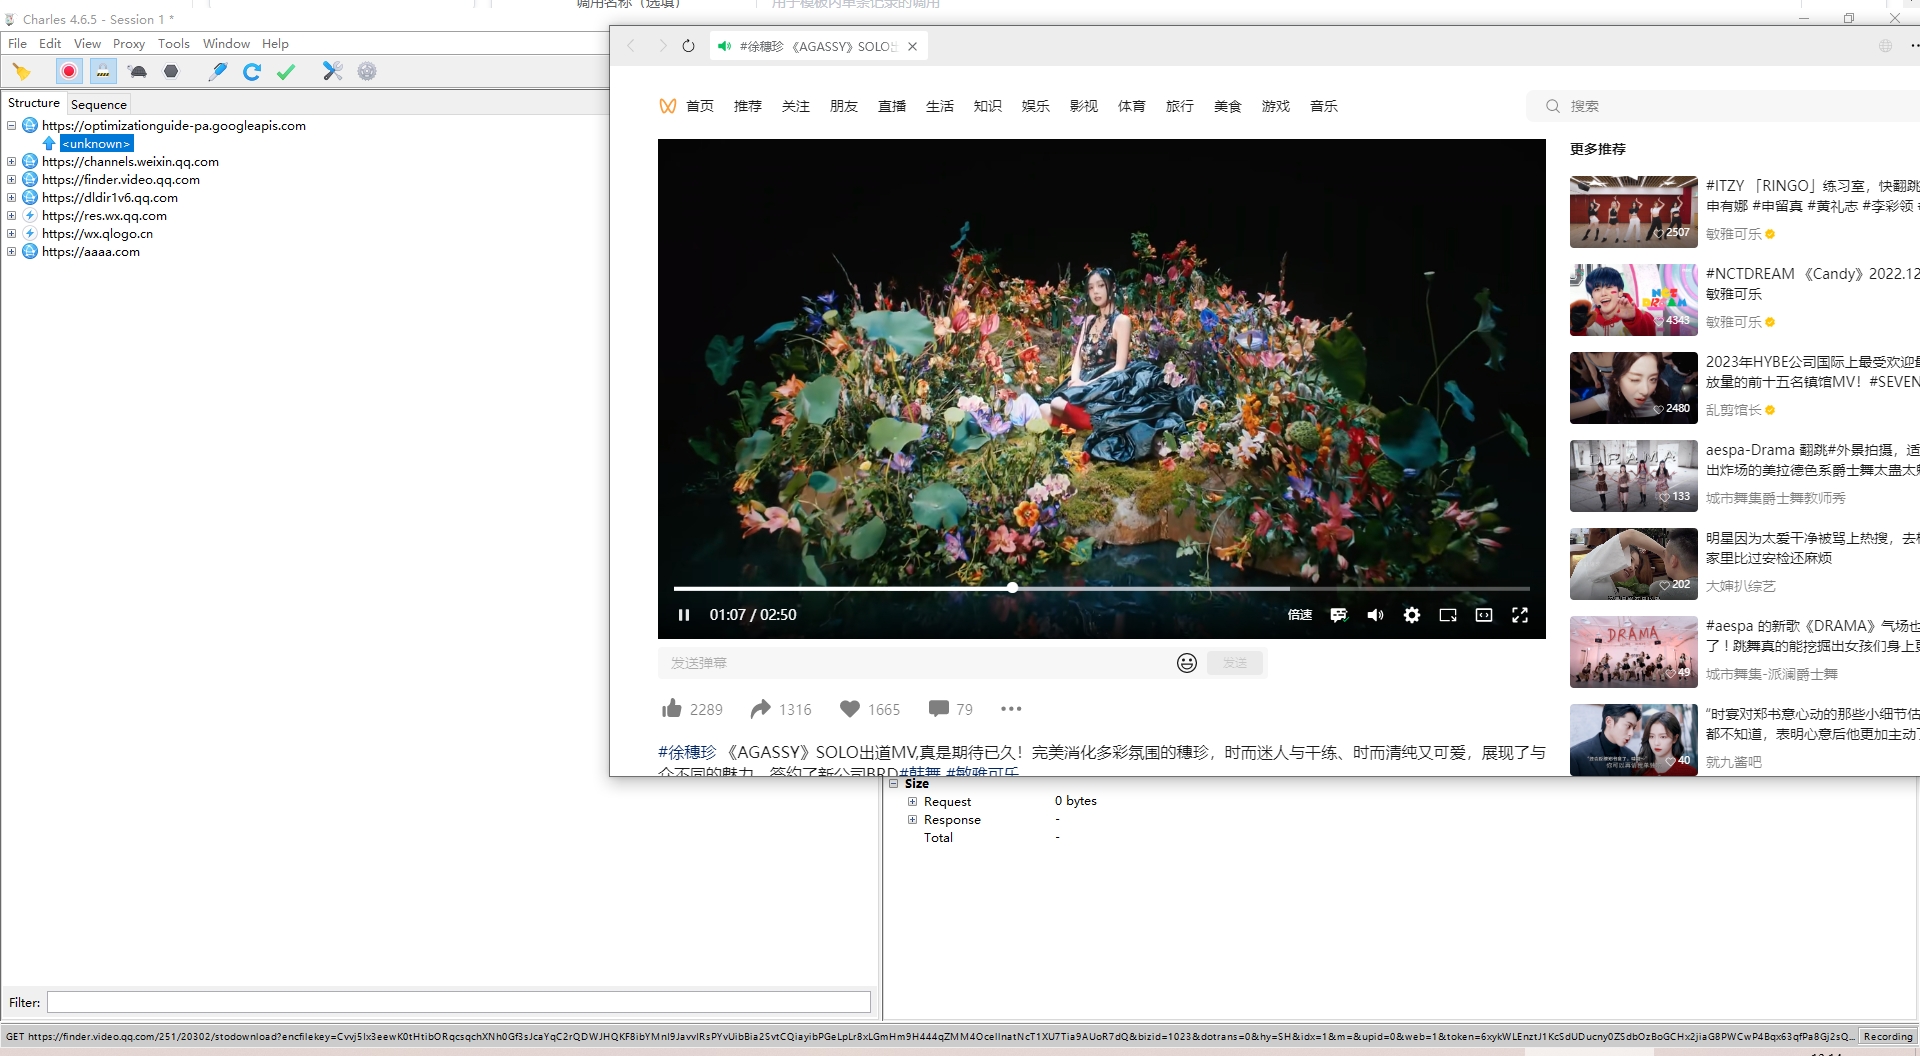Click the speaker audio icon on tab

(725, 46)
